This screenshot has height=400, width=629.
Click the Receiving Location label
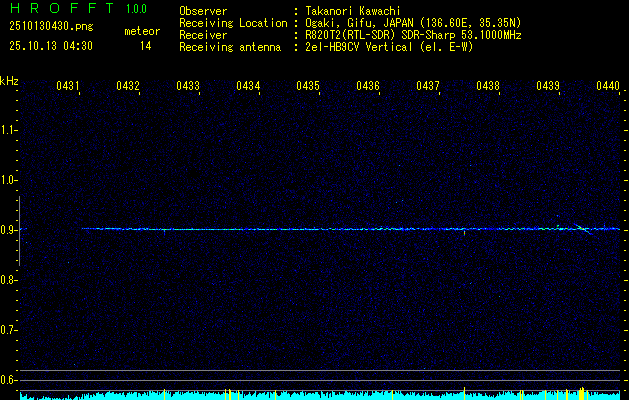tap(233, 23)
